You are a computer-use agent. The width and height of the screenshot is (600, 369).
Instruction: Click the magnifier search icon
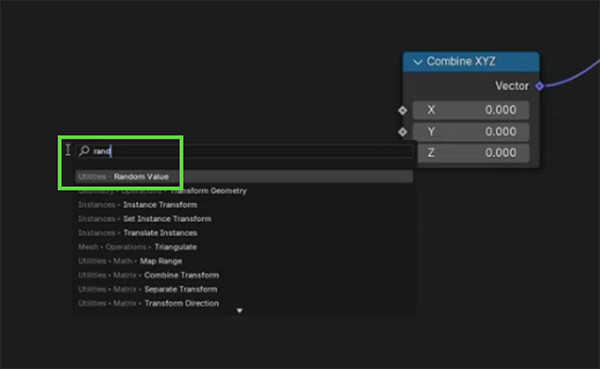(84, 150)
